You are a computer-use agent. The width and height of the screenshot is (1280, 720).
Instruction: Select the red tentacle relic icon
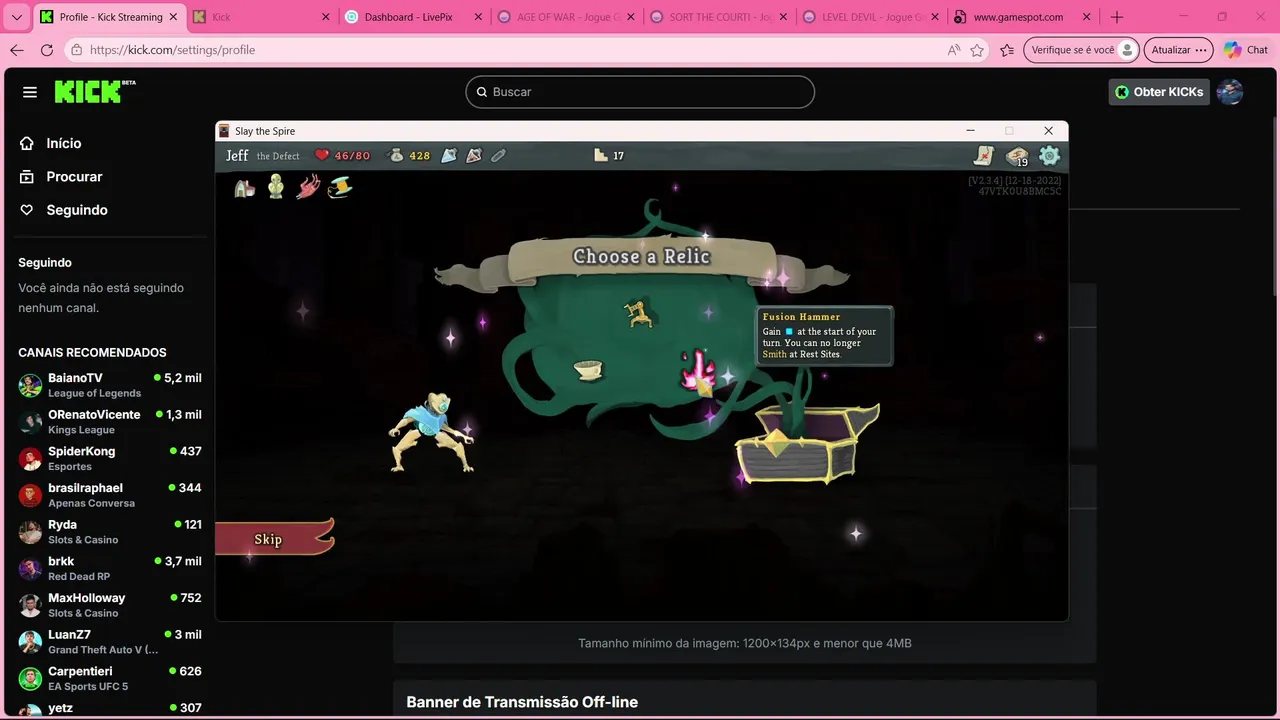[308, 186]
